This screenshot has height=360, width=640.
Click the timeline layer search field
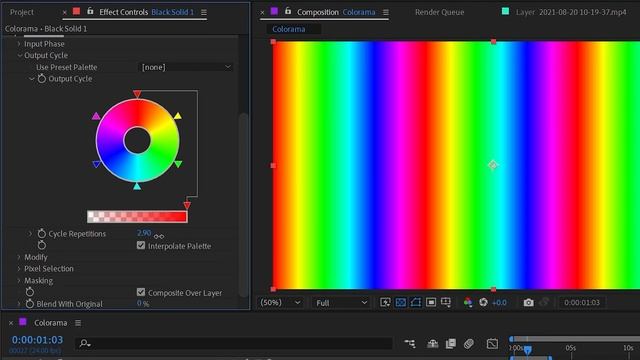[x=233, y=344]
